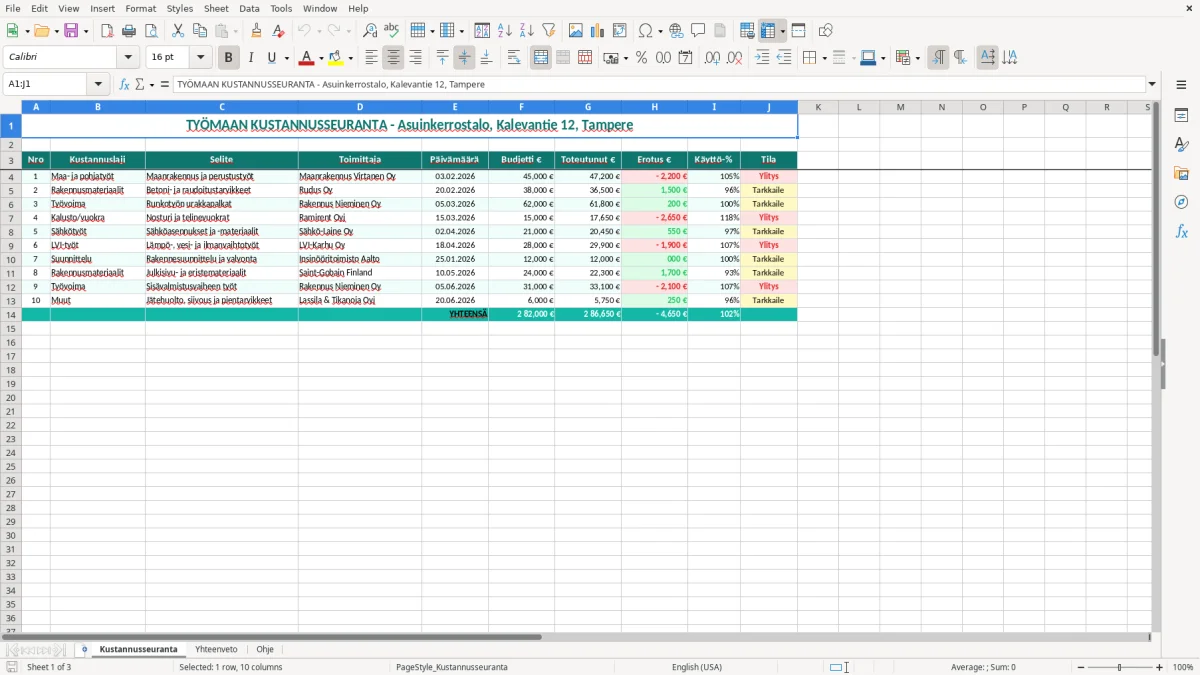Screen dimensions: 1200x675
Task: Open sidebar Gallery icon
Action: tap(1181, 173)
